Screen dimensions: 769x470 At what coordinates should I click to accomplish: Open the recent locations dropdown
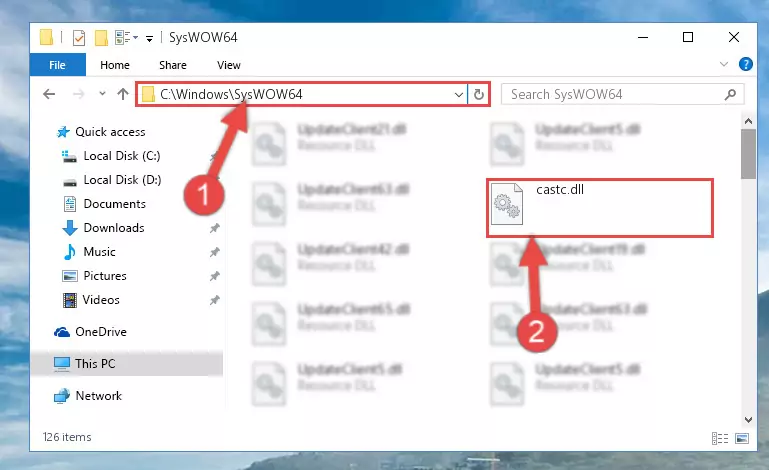(102, 93)
